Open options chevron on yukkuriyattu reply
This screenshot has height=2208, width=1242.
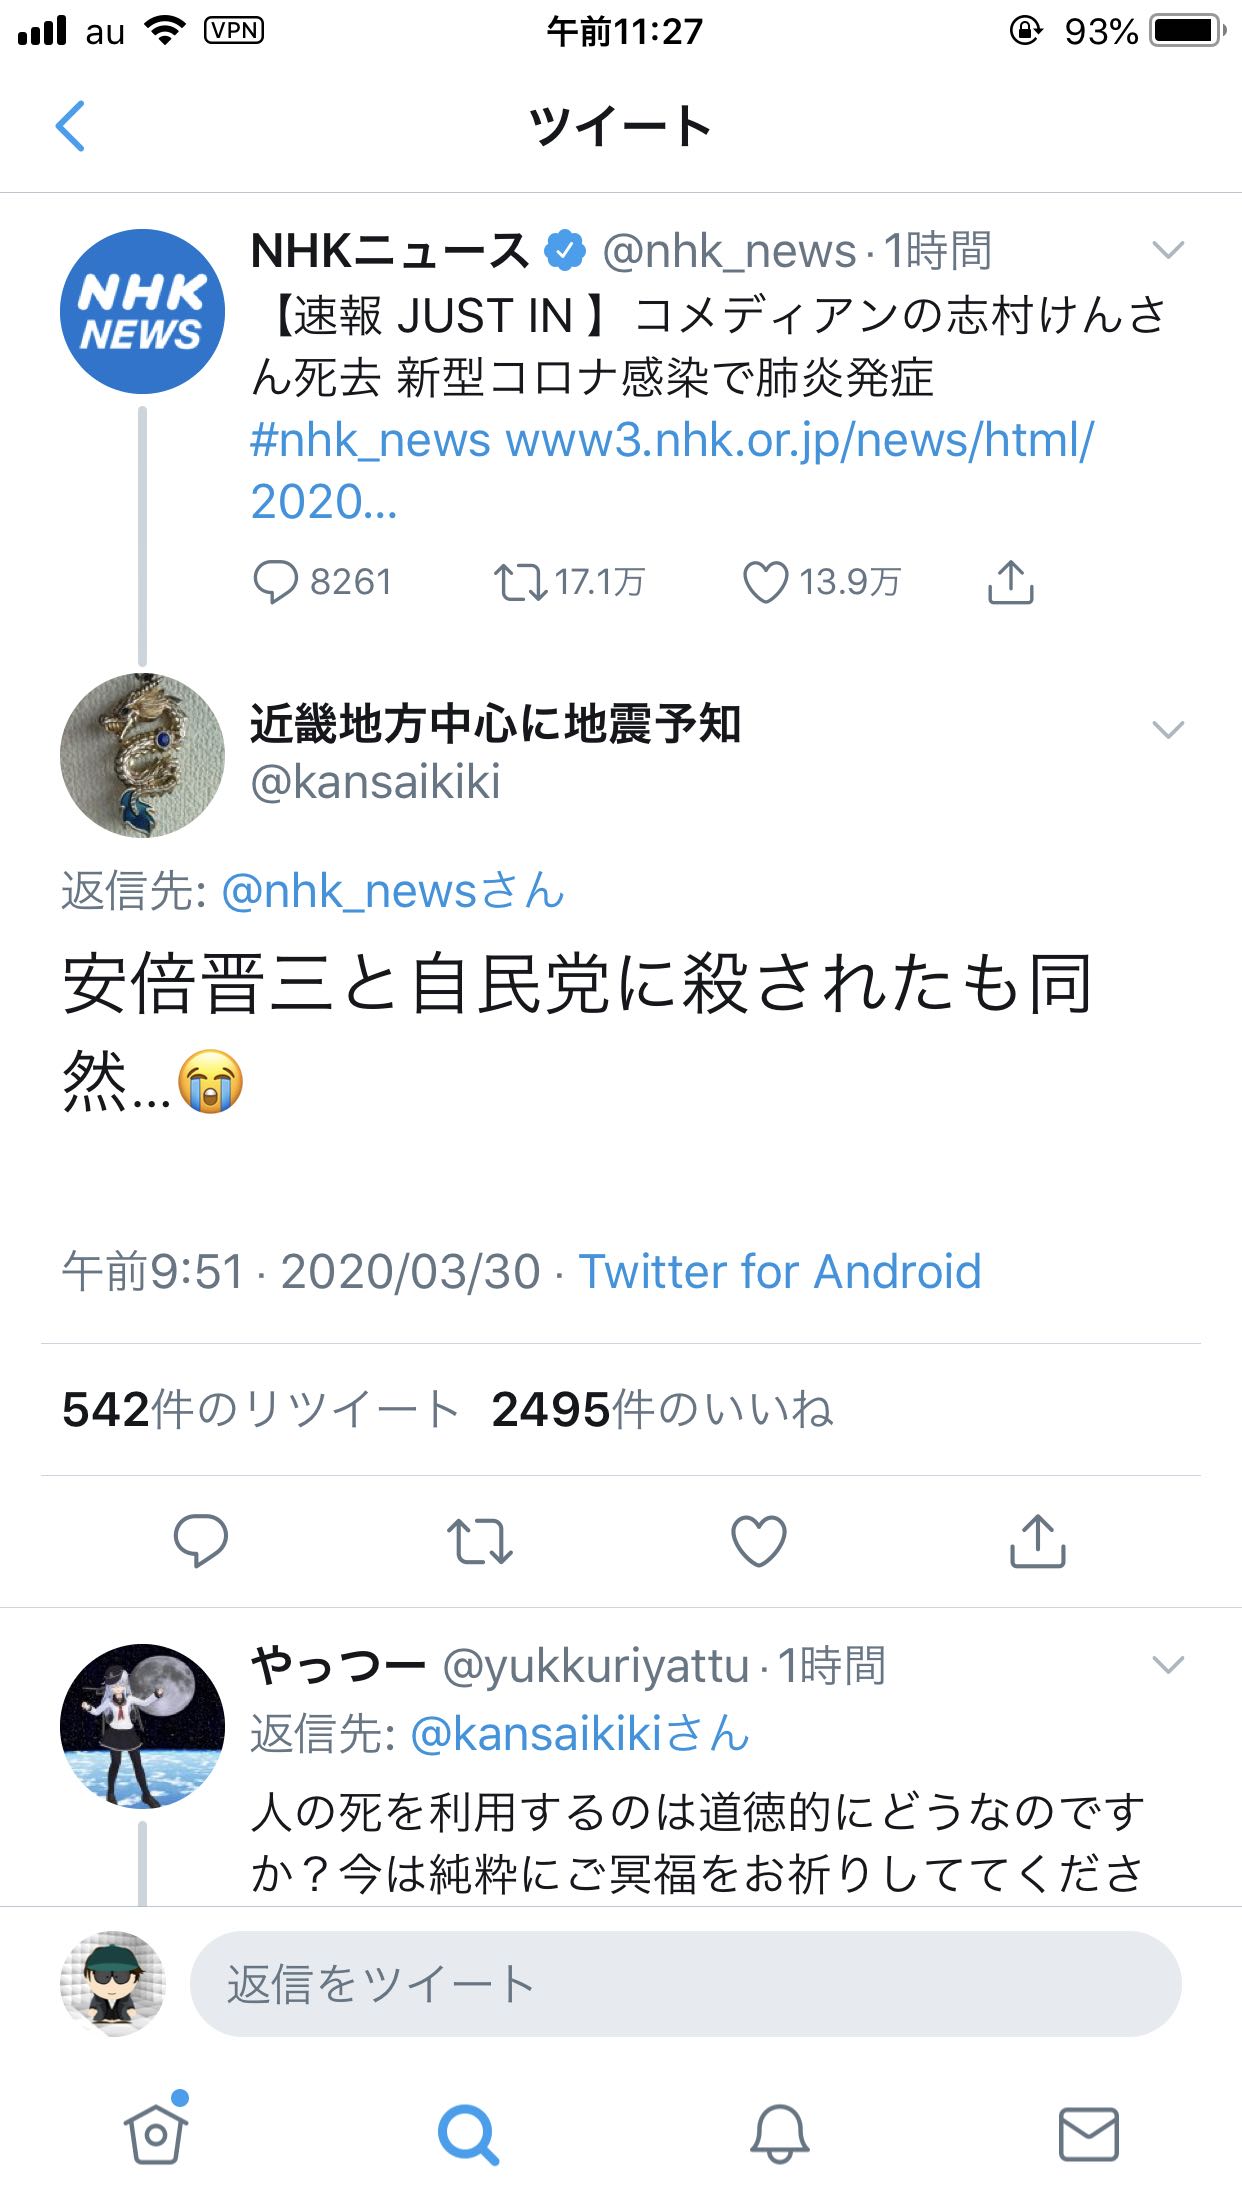pos(1168,1665)
